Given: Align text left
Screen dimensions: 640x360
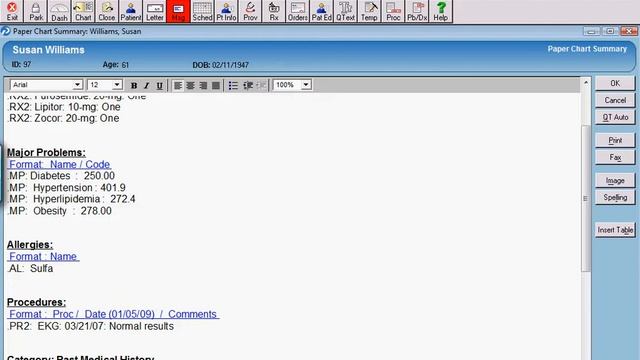Looking at the screenshot, I should (x=178, y=85).
